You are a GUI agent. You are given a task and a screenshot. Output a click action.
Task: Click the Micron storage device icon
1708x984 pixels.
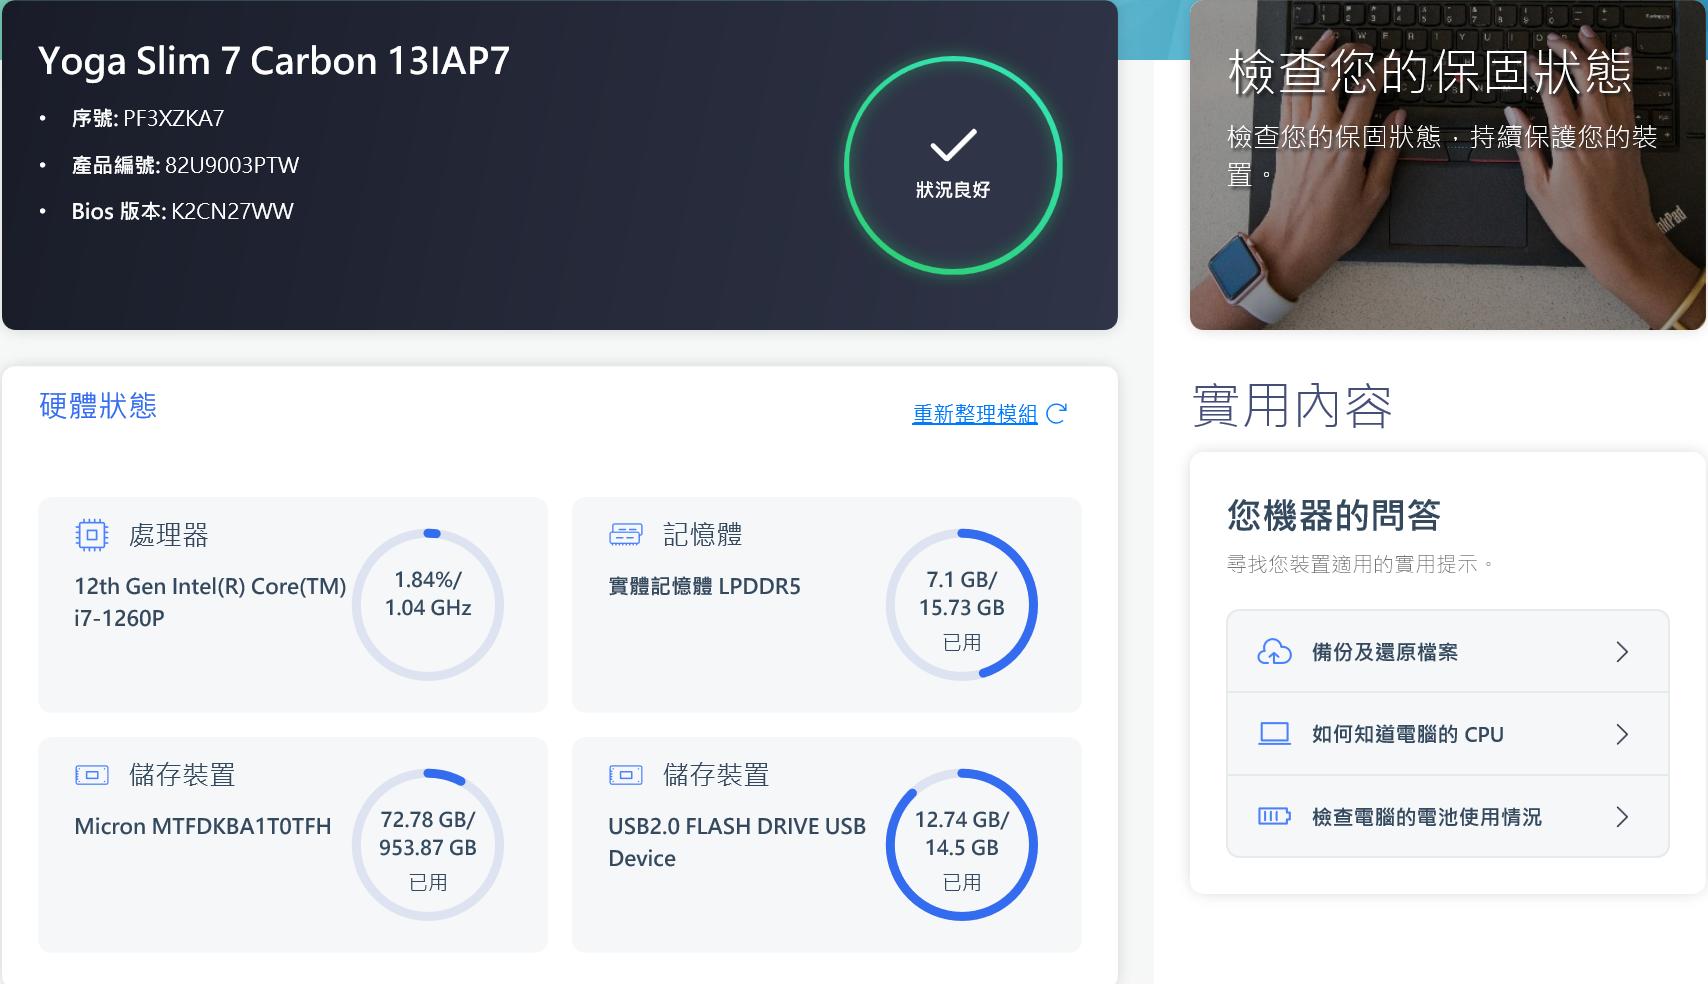coord(92,775)
